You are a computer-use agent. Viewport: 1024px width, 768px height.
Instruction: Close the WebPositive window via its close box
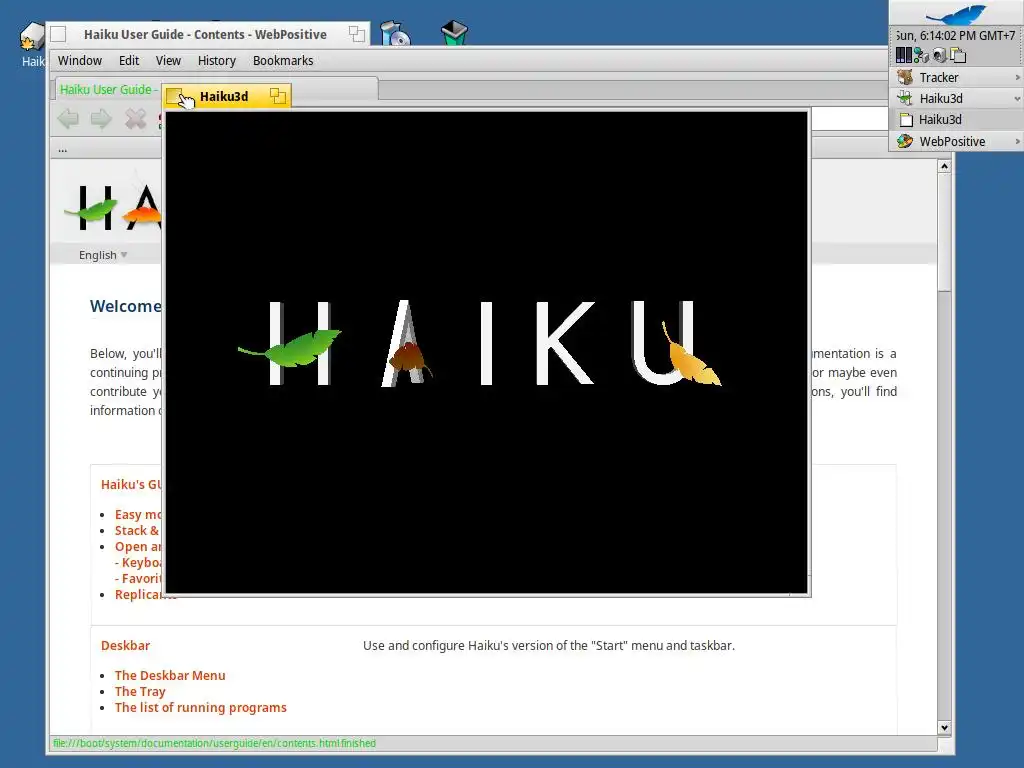(x=58, y=34)
